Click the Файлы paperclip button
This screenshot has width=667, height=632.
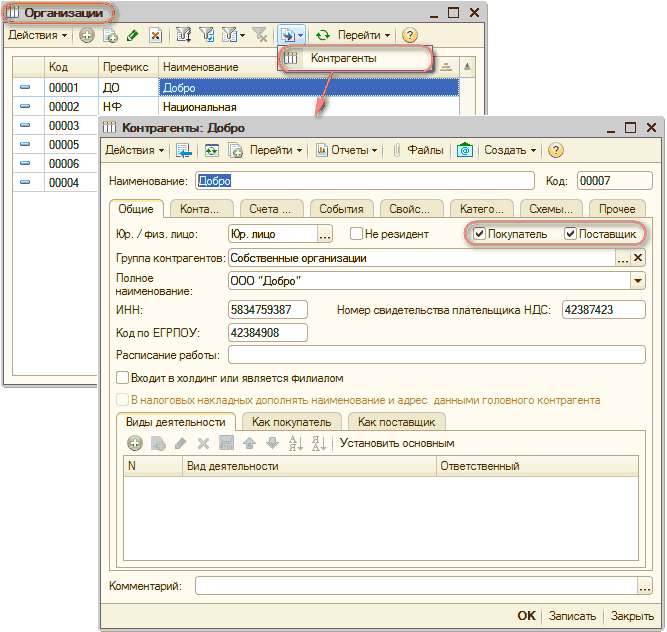tap(420, 150)
